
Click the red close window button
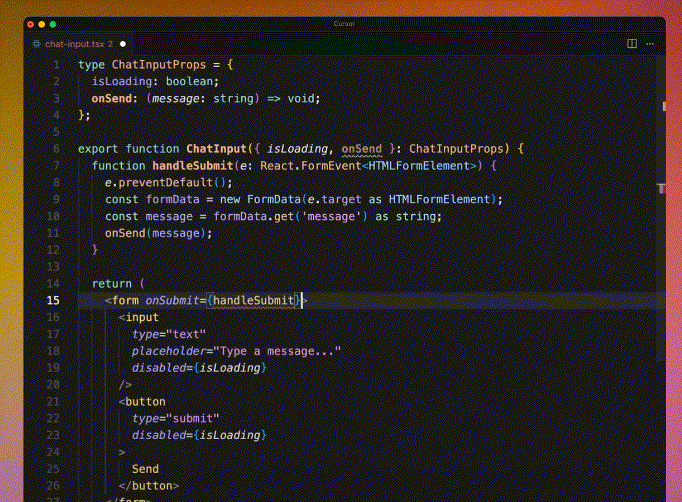[x=30, y=24]
